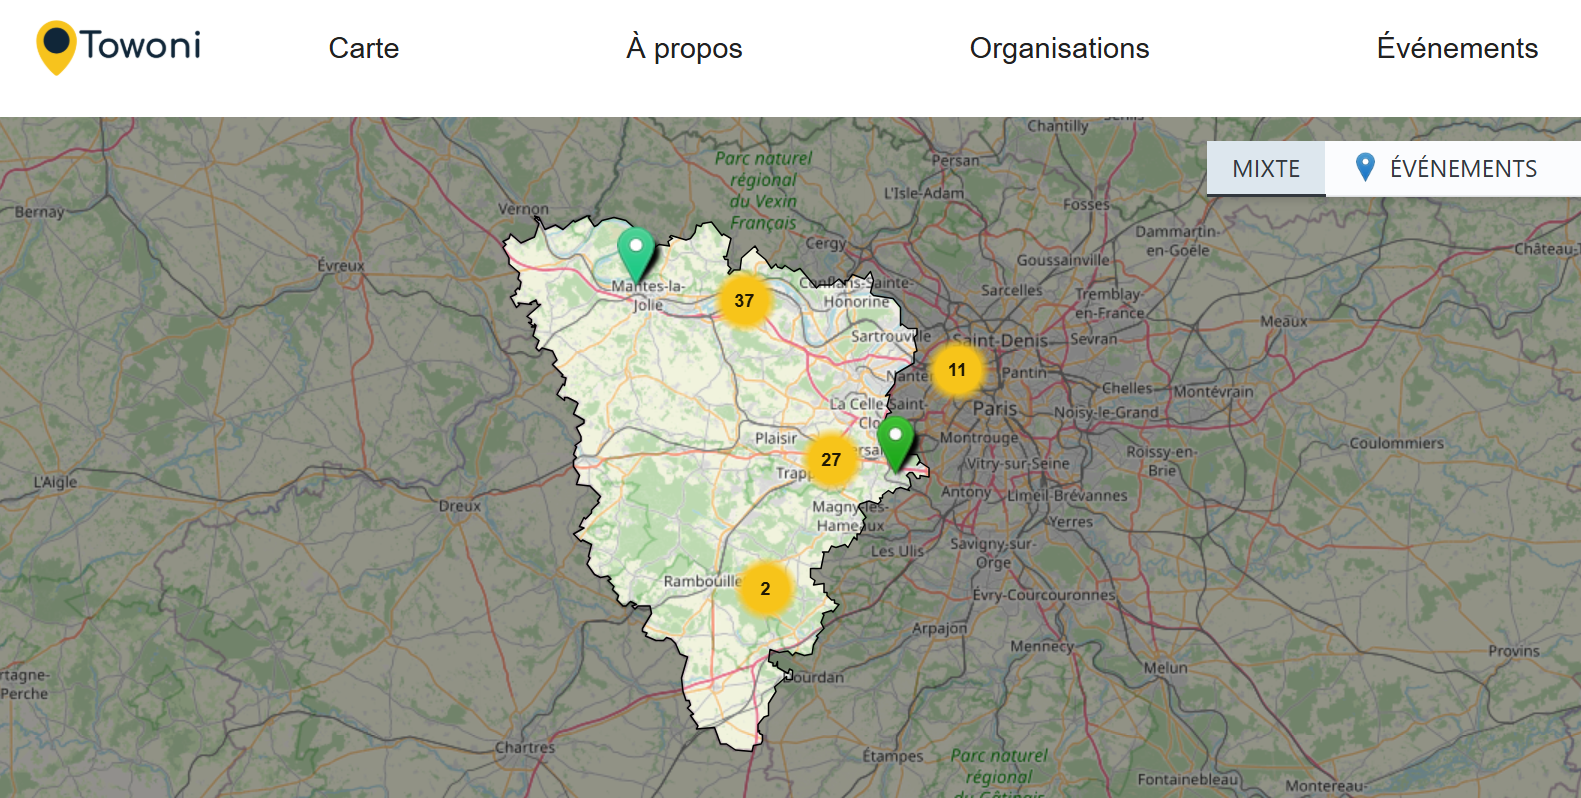
Task: Open the Carte navigation page
Action: pyautogui.click(x=363, y=48)
